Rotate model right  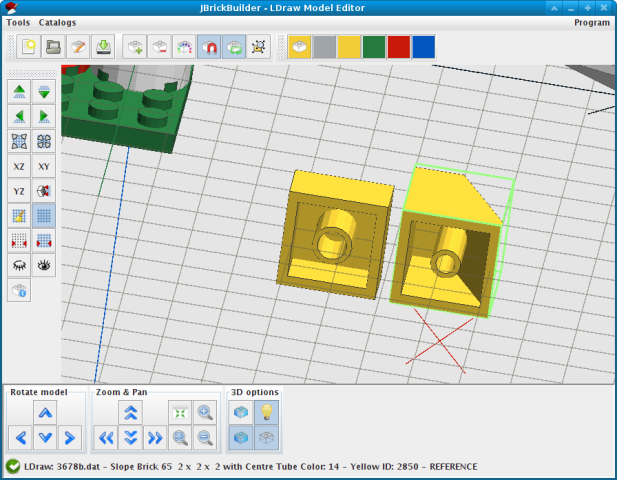70,437
